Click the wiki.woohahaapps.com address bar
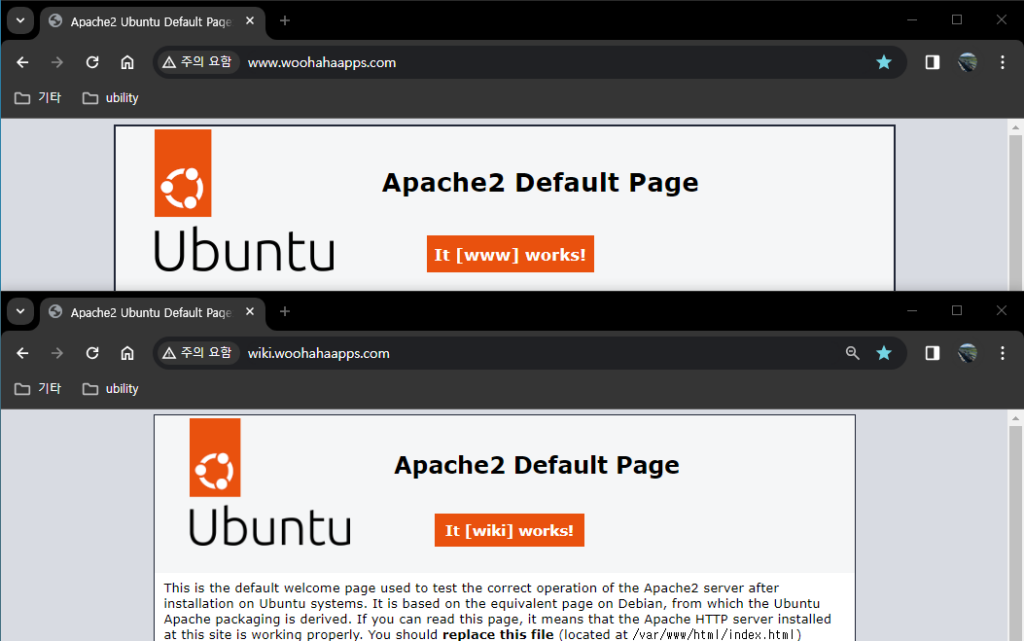Viewport: 1024px width, 641px height. [x=529, y=353]
